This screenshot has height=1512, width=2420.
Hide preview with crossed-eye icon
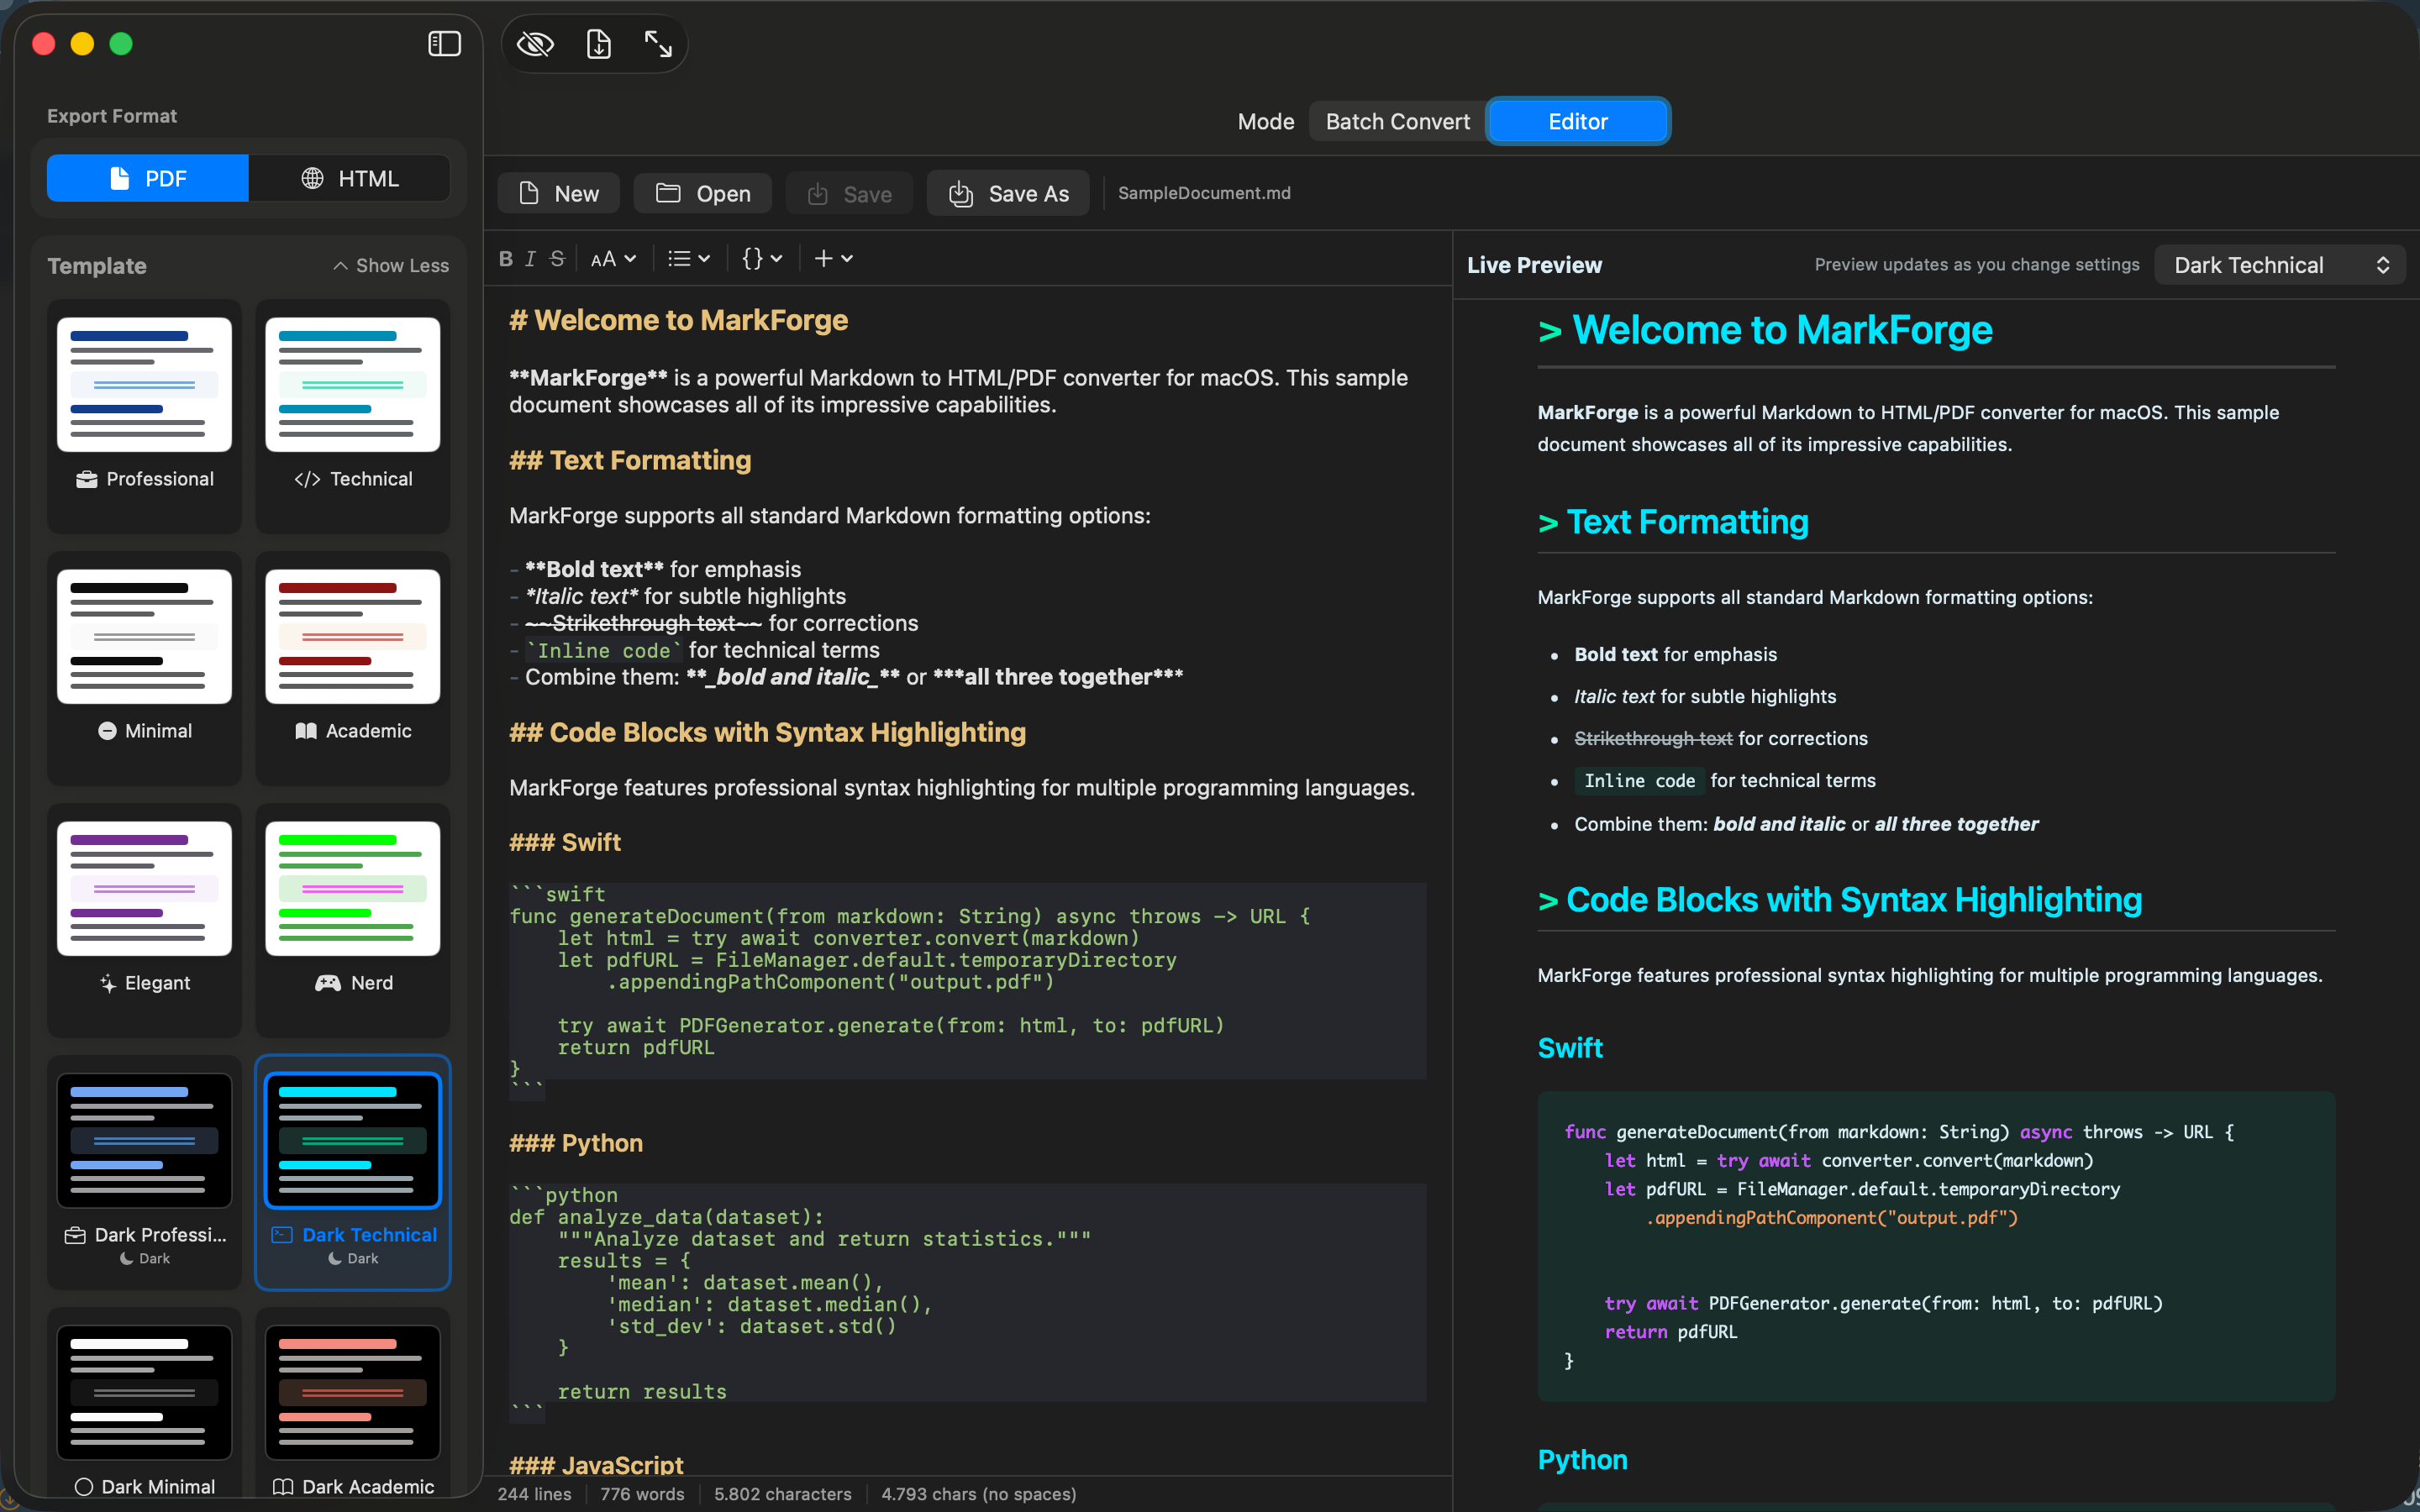click(535, 44)
